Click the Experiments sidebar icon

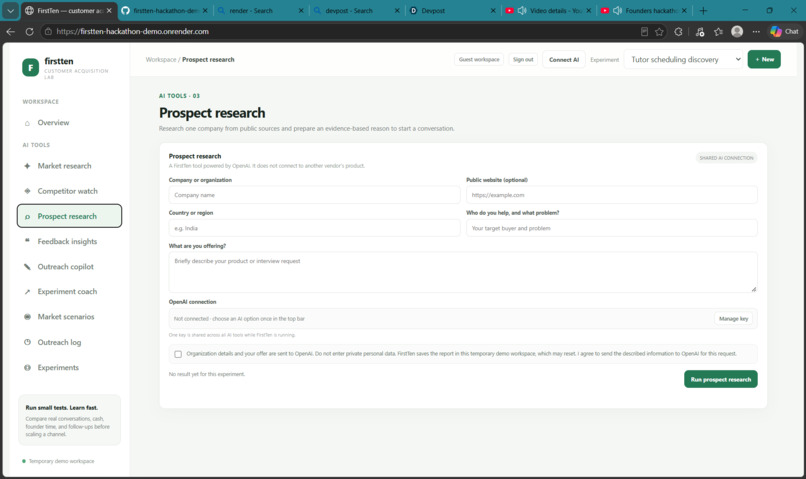[27, 367]
